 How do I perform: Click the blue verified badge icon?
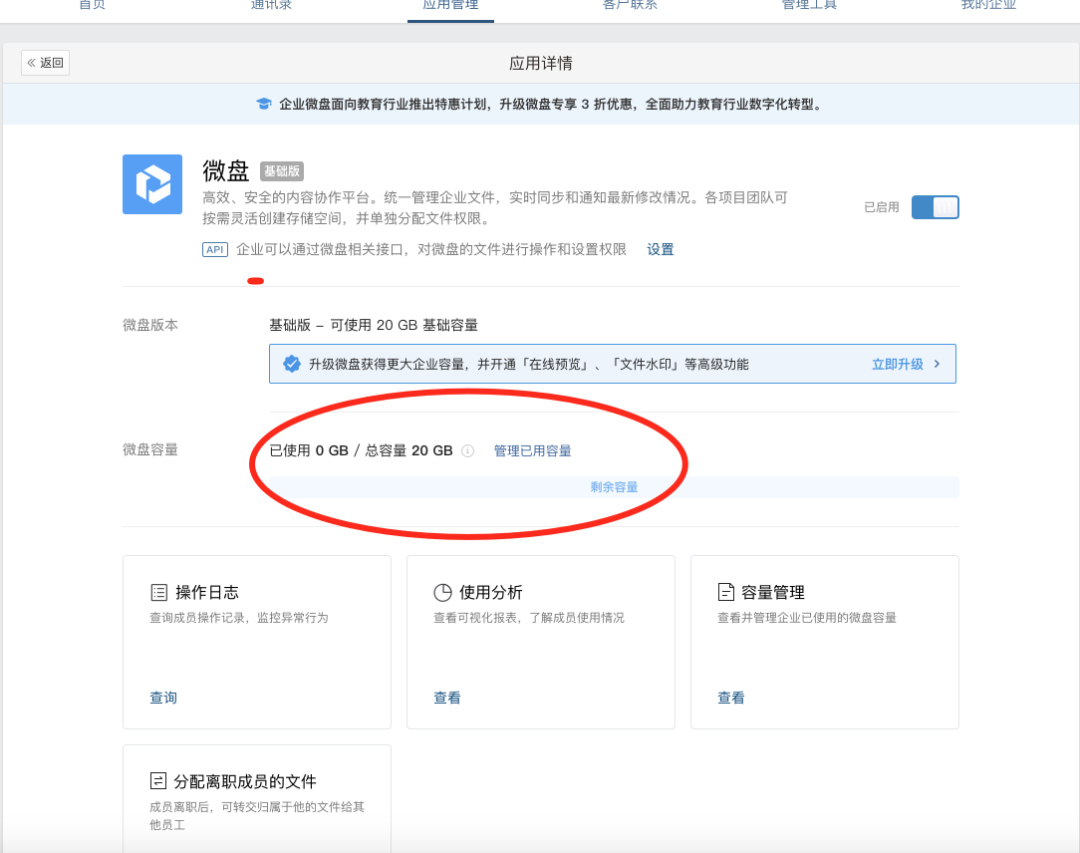click(291, 364)
